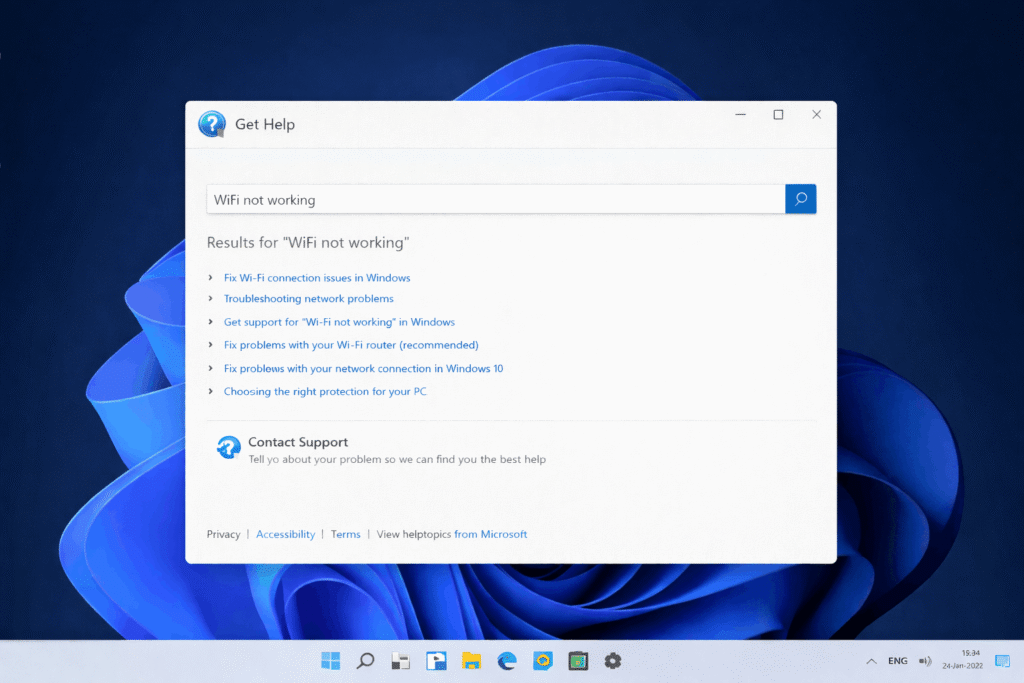
Task: Open File Explorer folder icon in taskbar
Action: (472, 661)
